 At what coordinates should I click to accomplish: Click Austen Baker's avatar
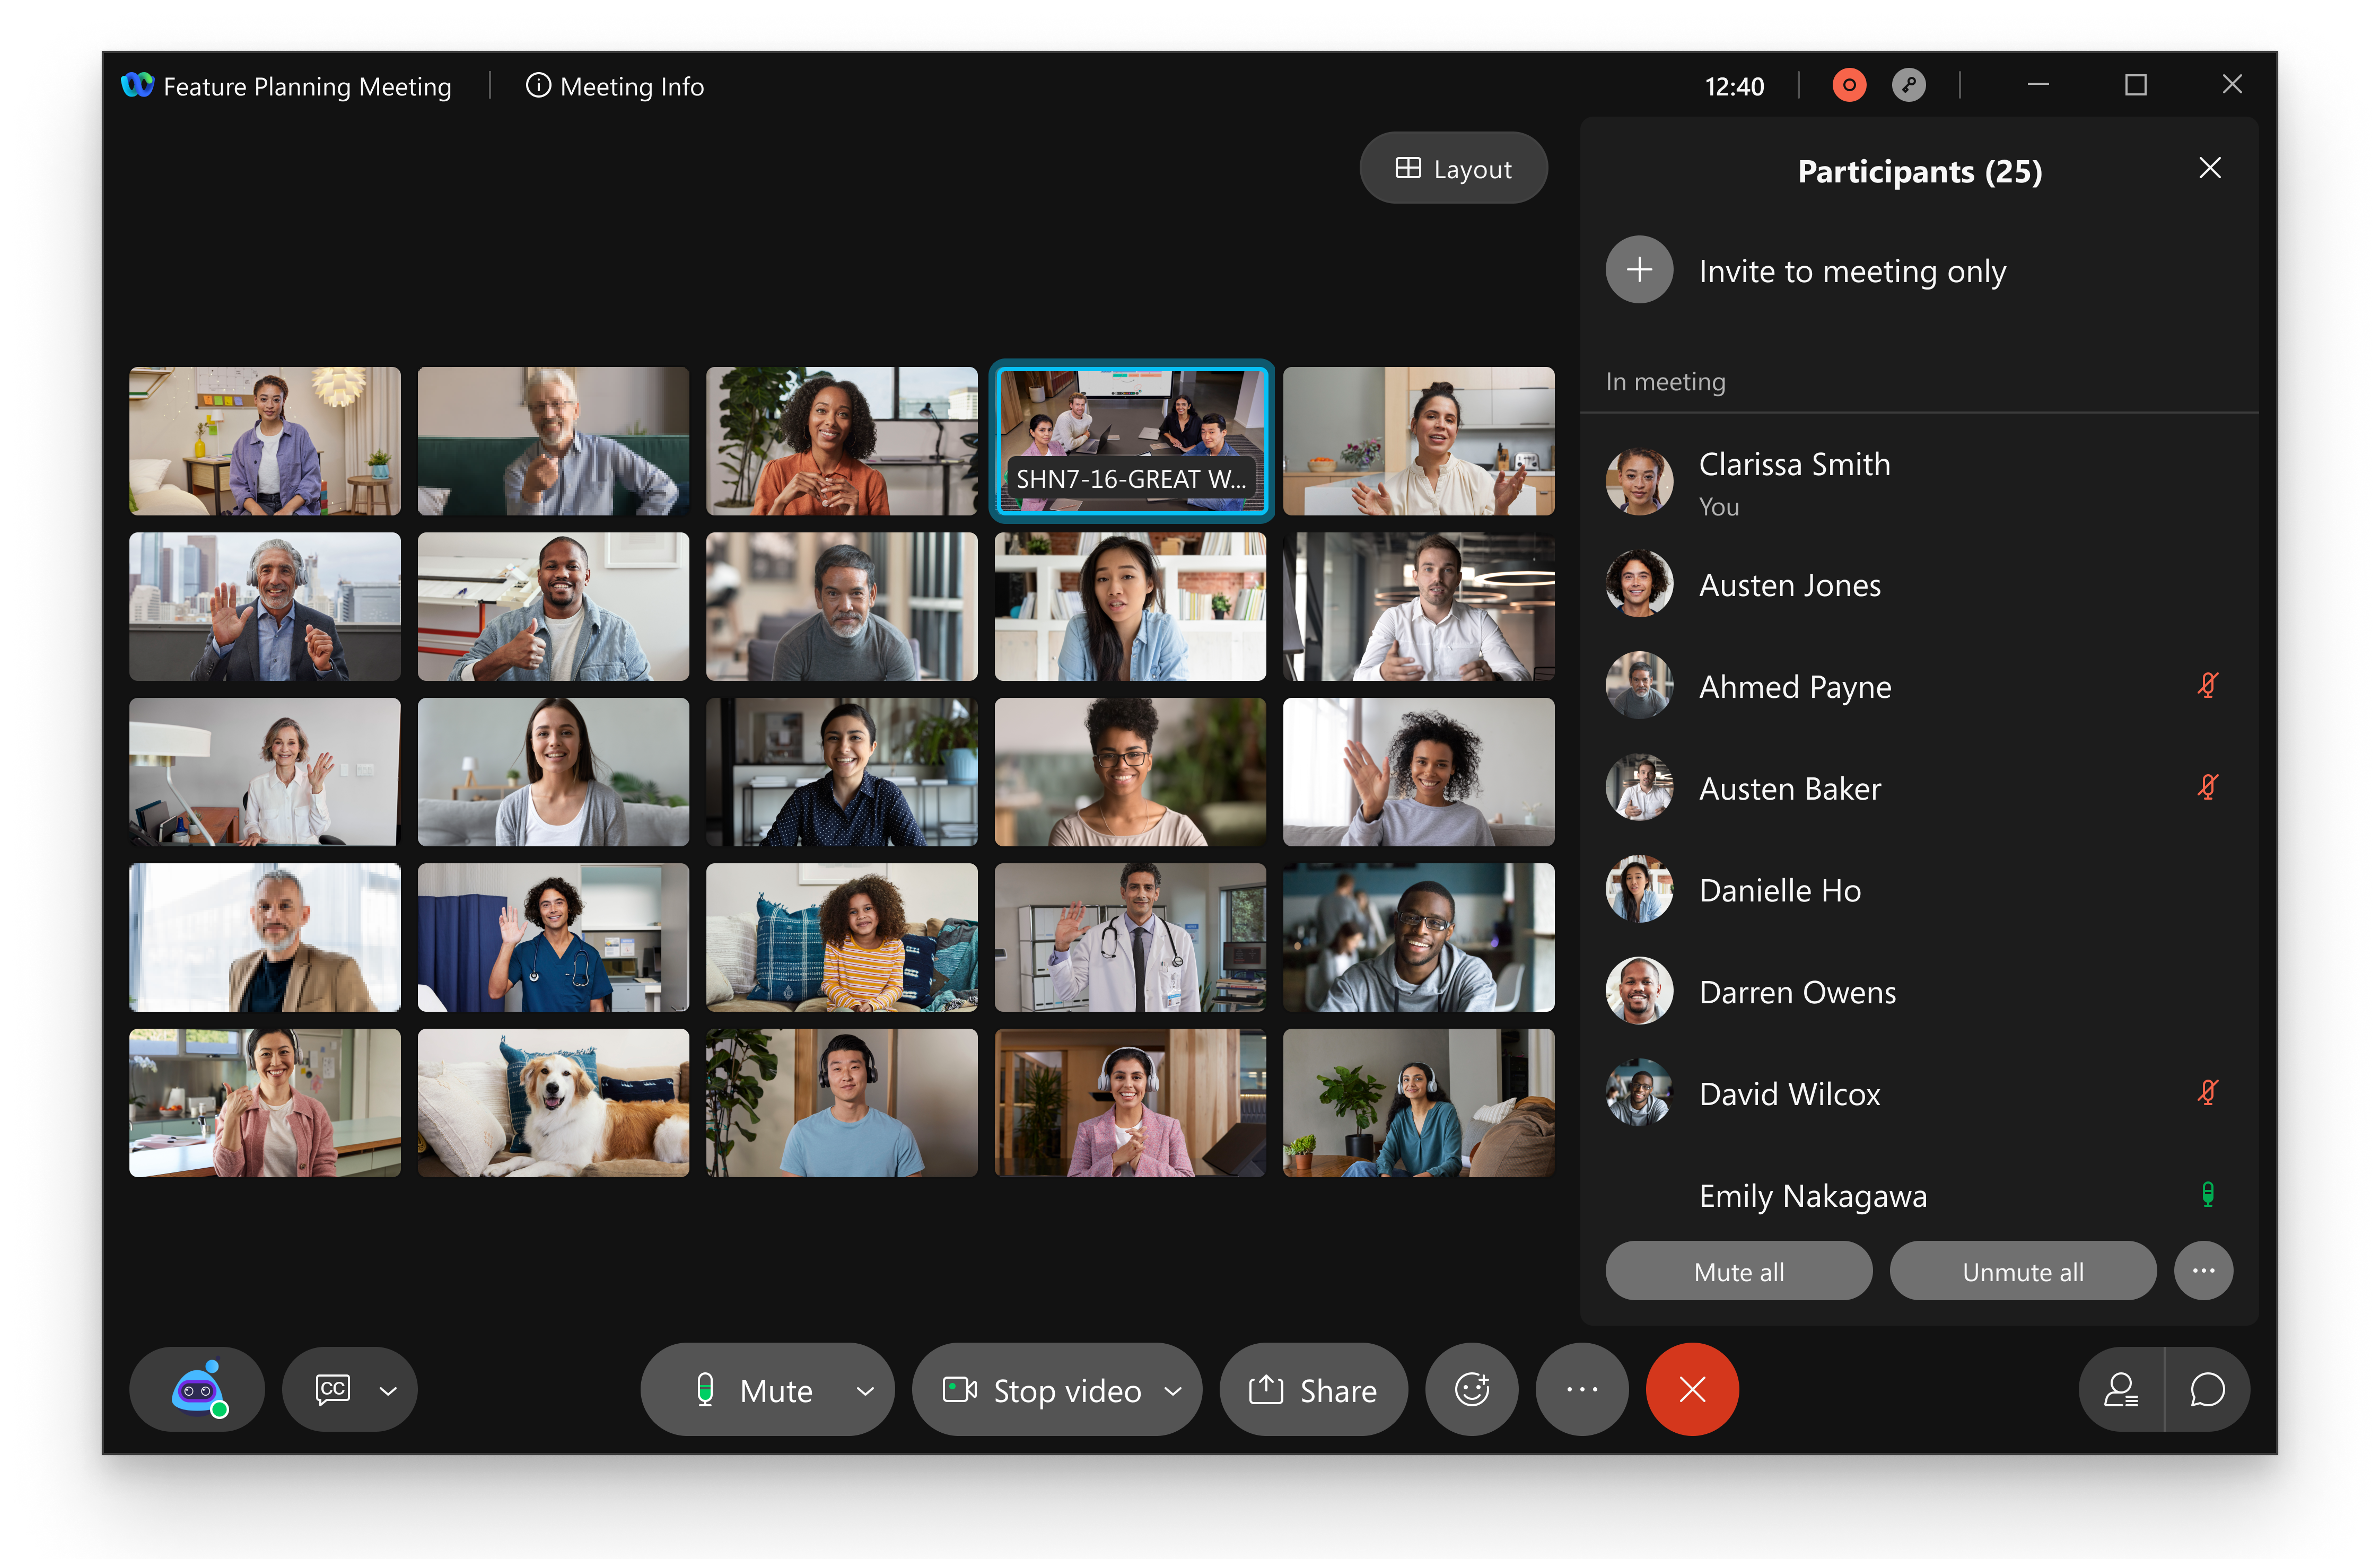click(x=1639, y=788)
